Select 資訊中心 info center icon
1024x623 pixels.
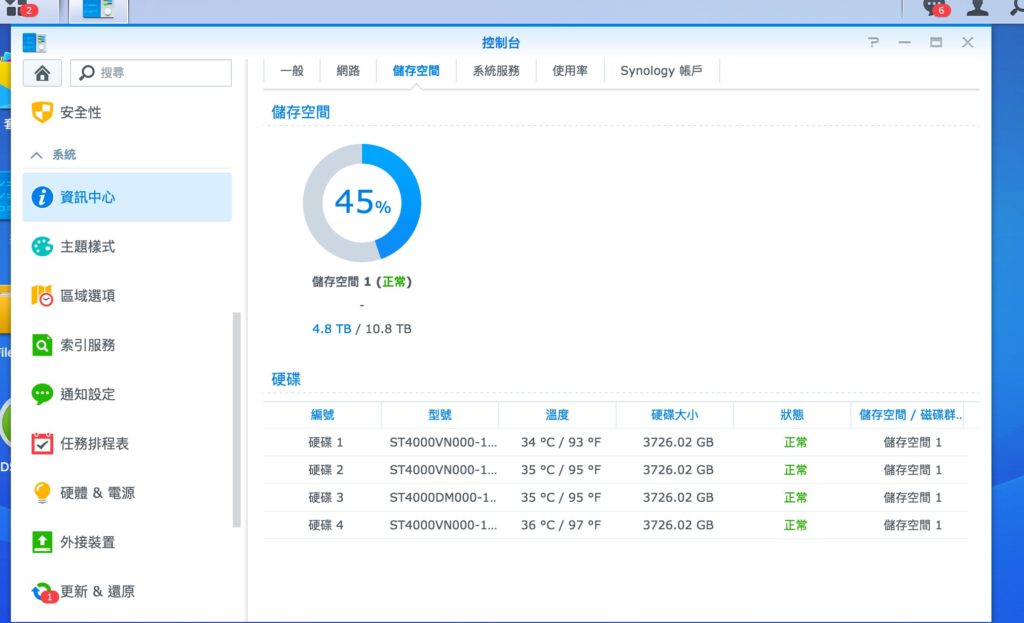42,197
